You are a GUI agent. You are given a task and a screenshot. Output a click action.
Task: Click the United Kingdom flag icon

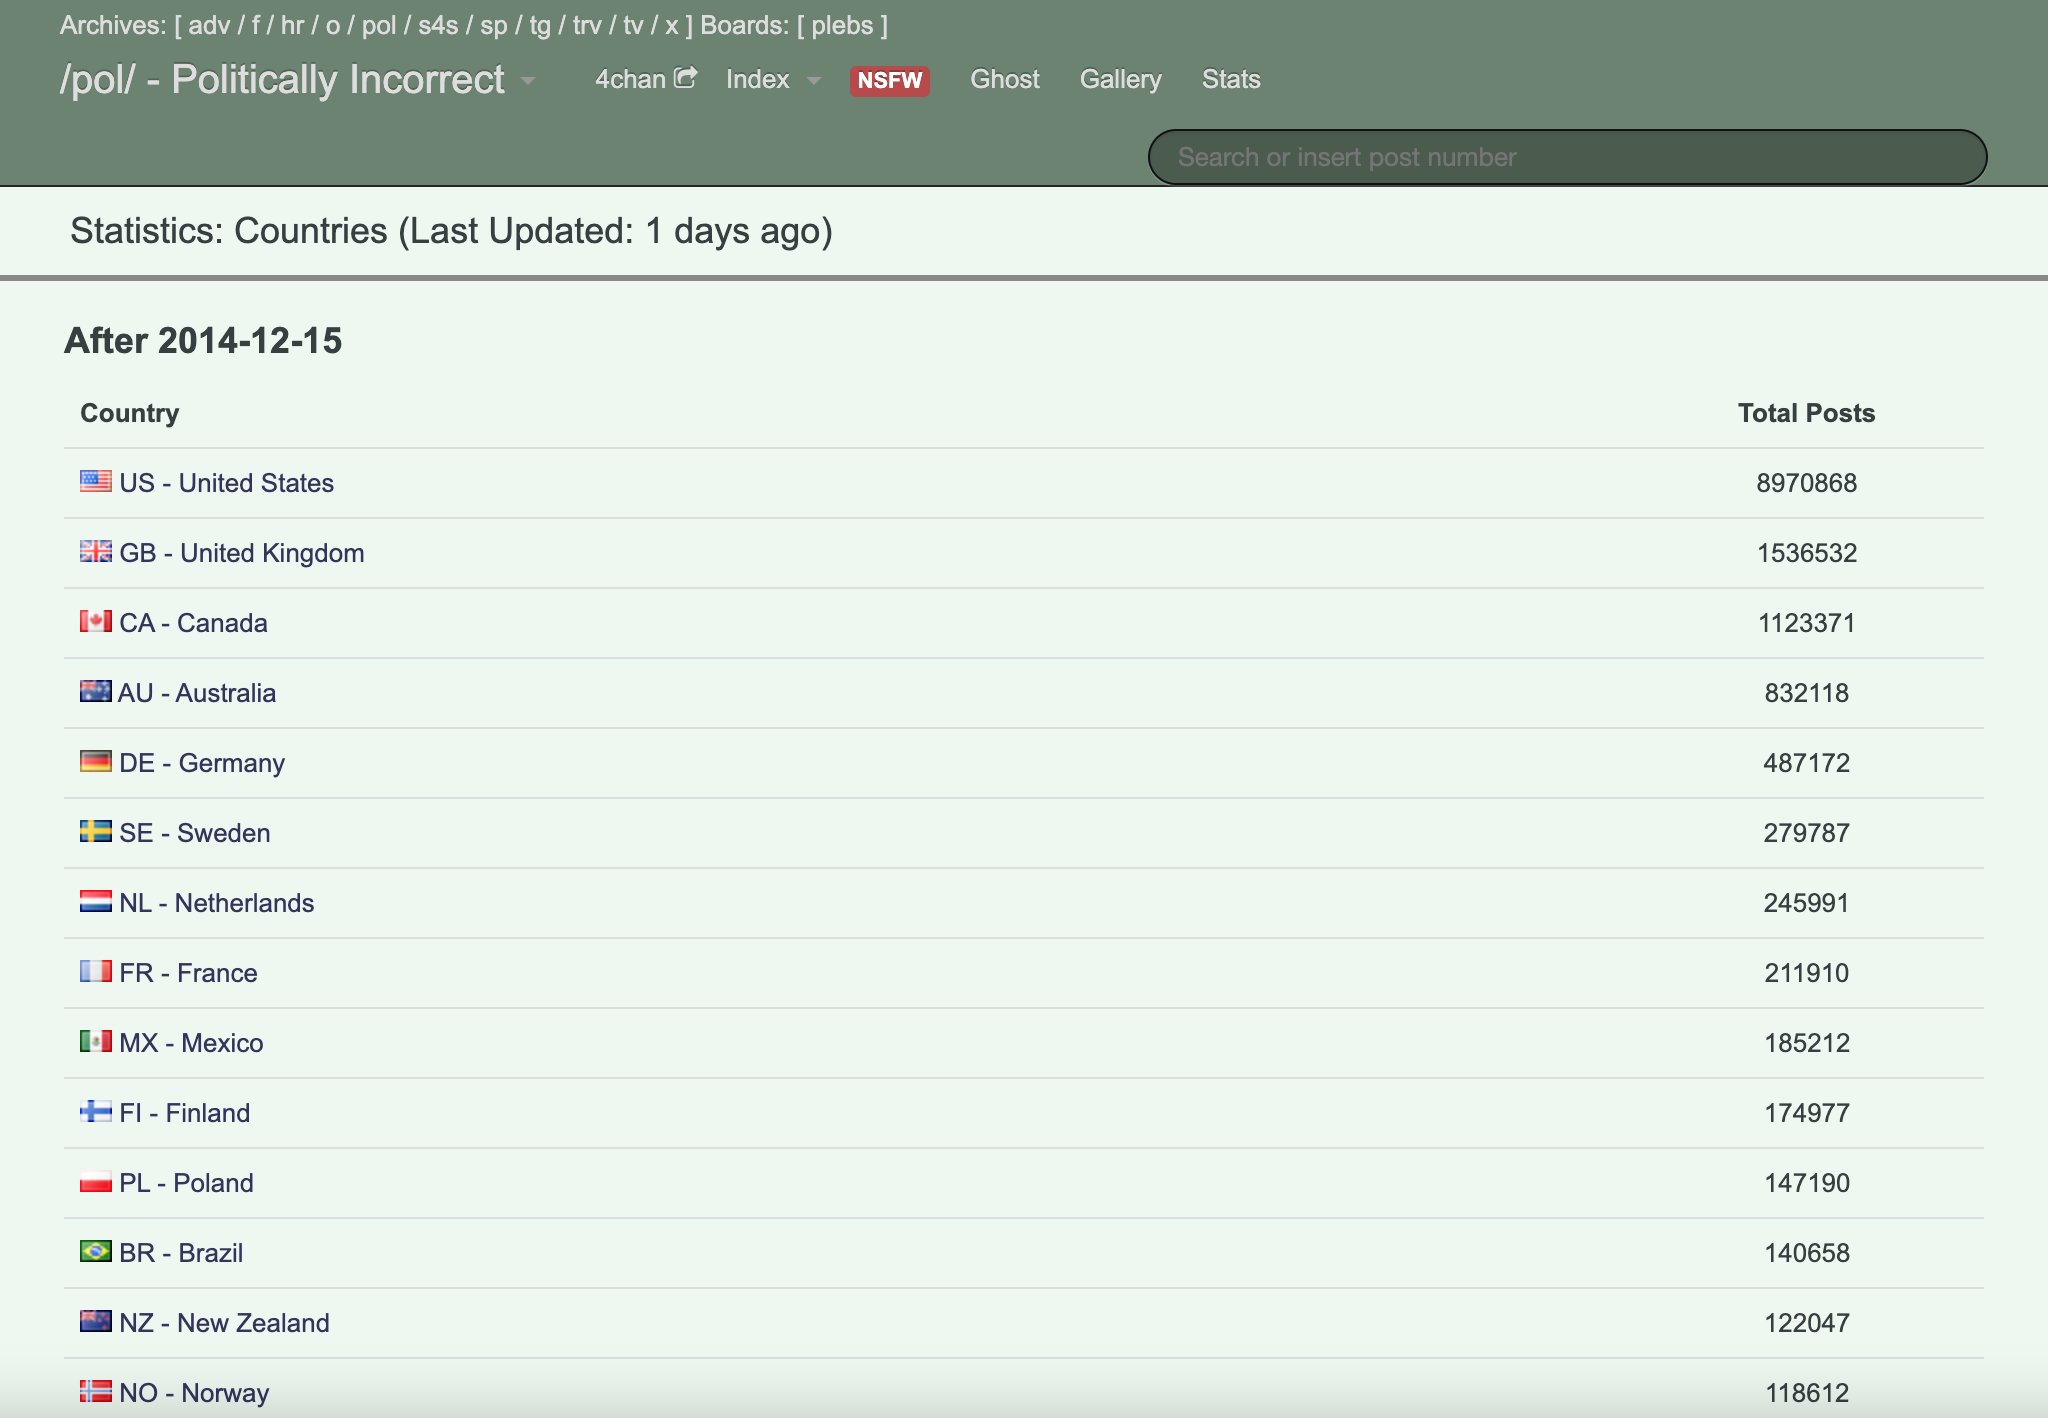pos(96,551)
